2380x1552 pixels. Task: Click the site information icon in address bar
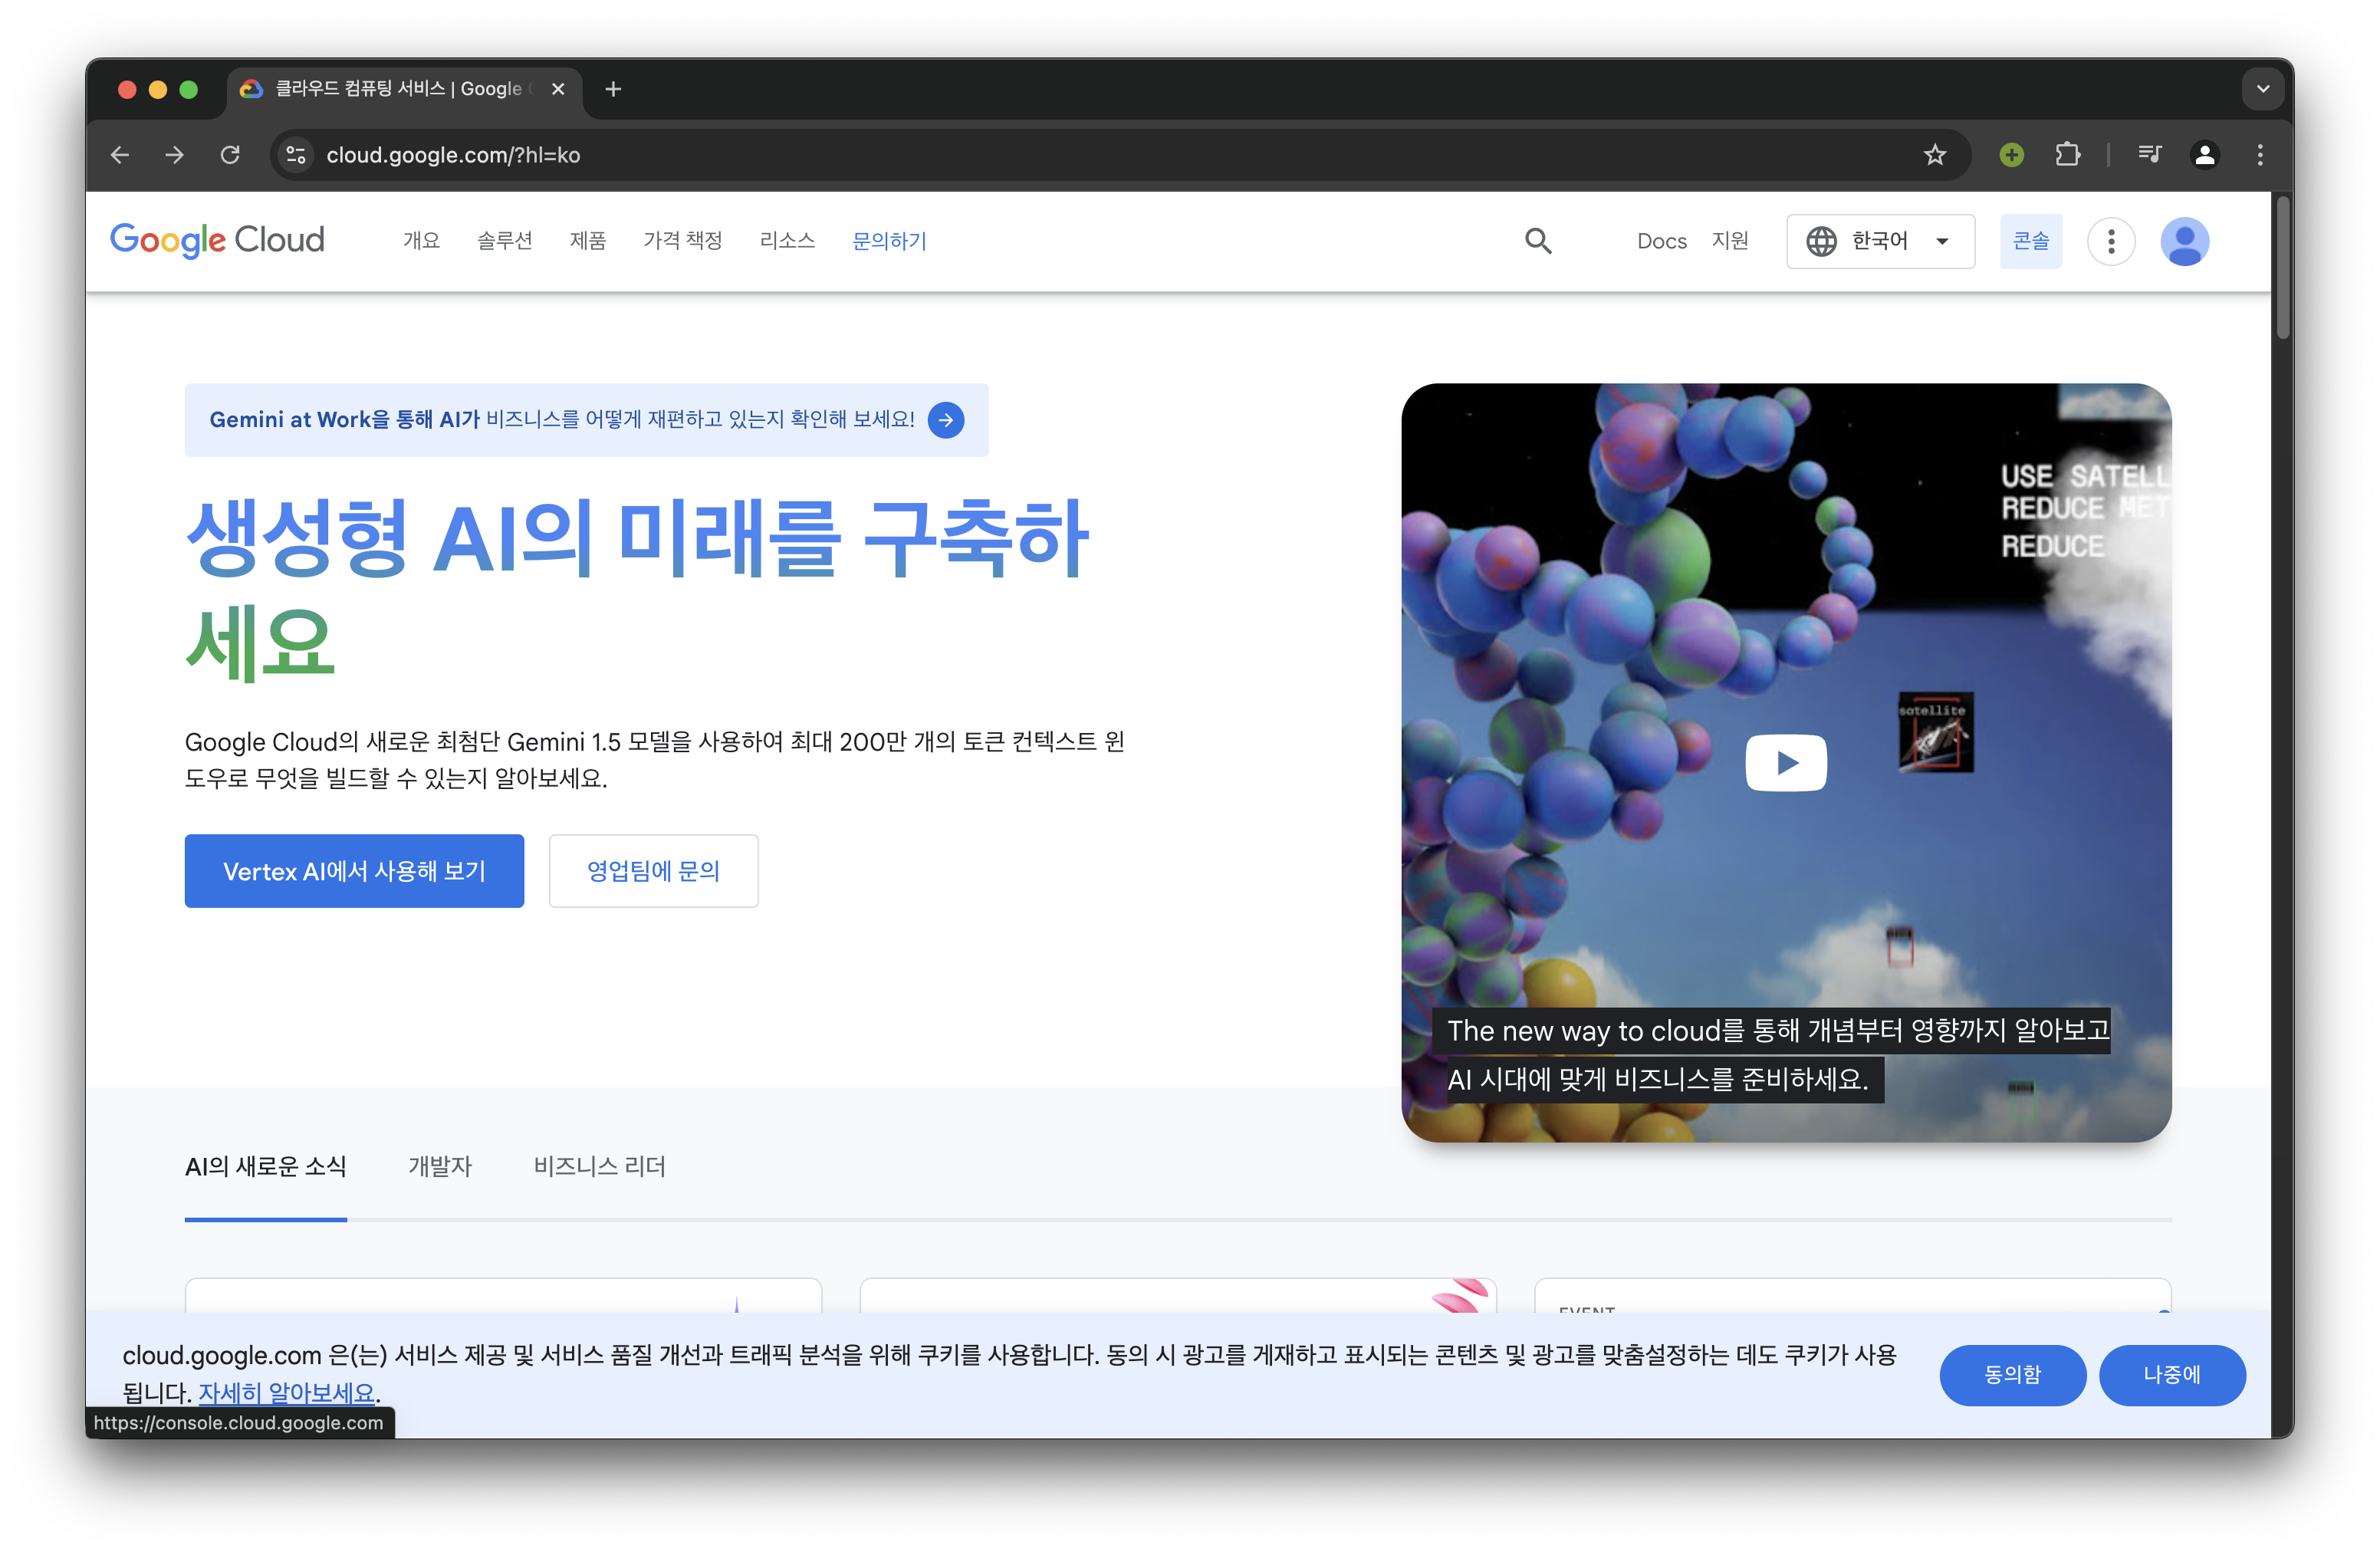[x=296, y=155]
